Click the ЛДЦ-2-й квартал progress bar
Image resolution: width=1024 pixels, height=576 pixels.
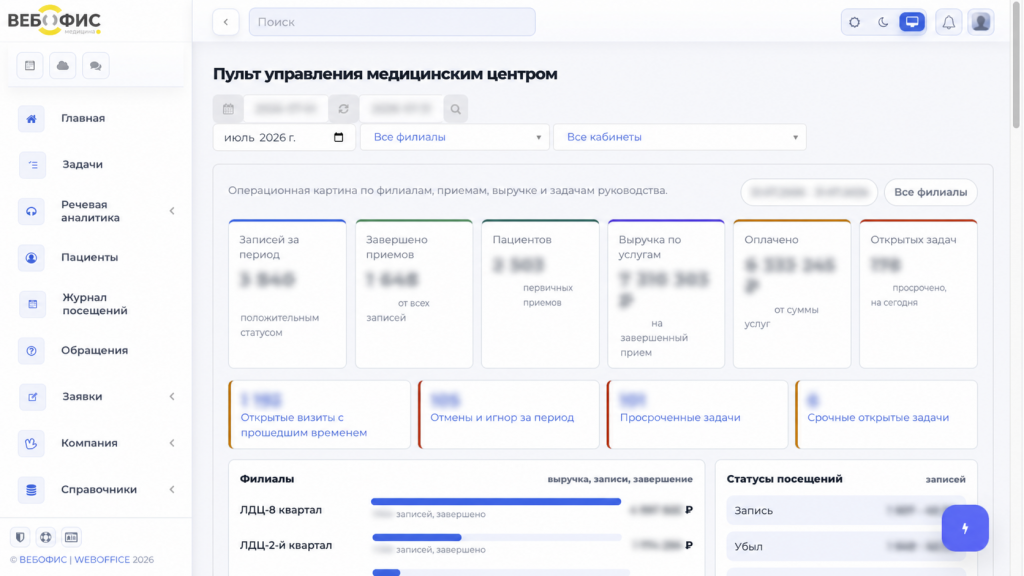(496, 537)
